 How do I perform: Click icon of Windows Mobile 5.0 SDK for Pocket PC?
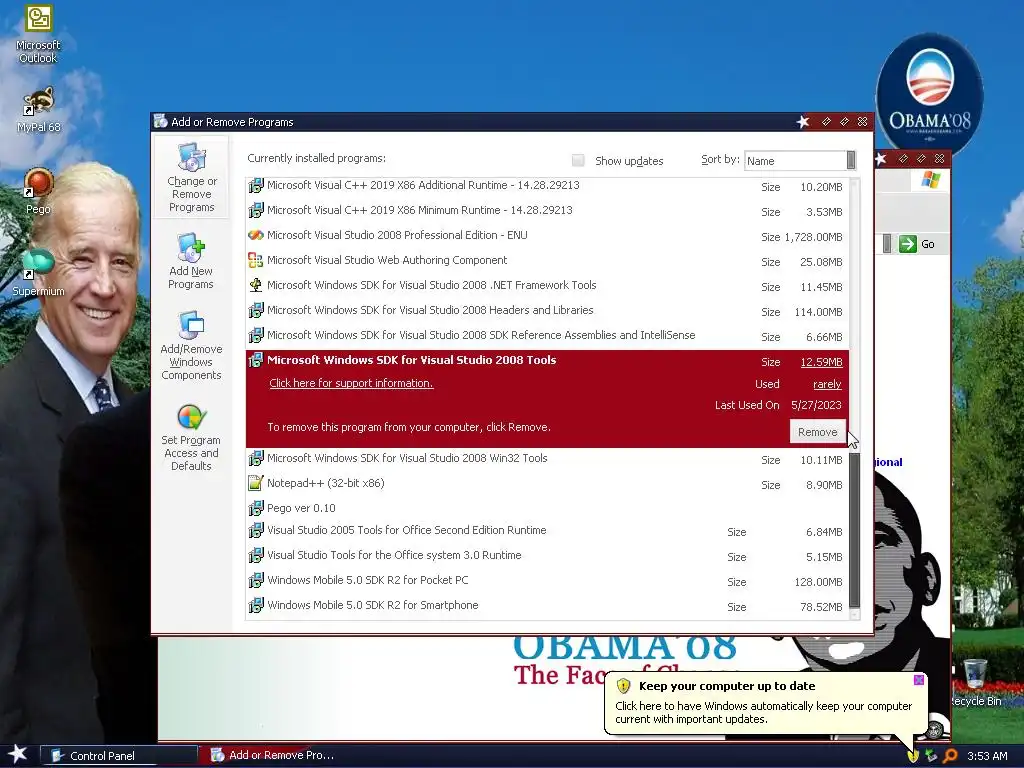256,580
